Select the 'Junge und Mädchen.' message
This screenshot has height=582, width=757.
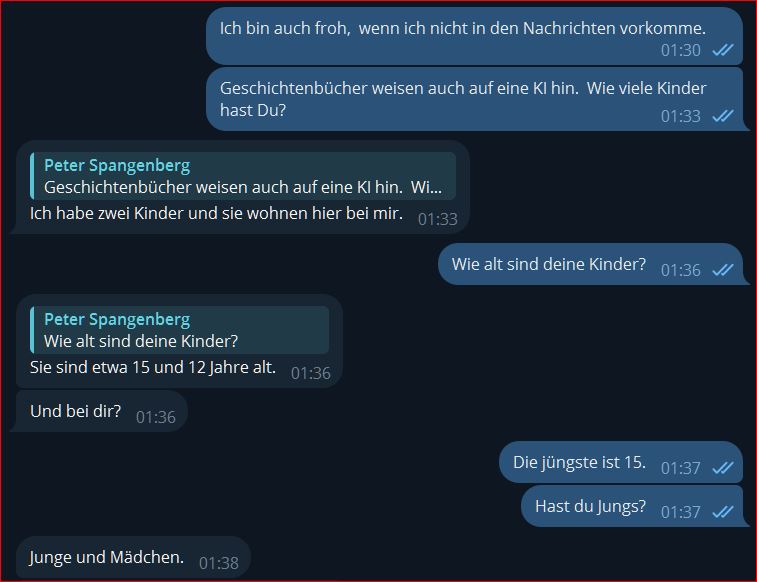[133, 557]
